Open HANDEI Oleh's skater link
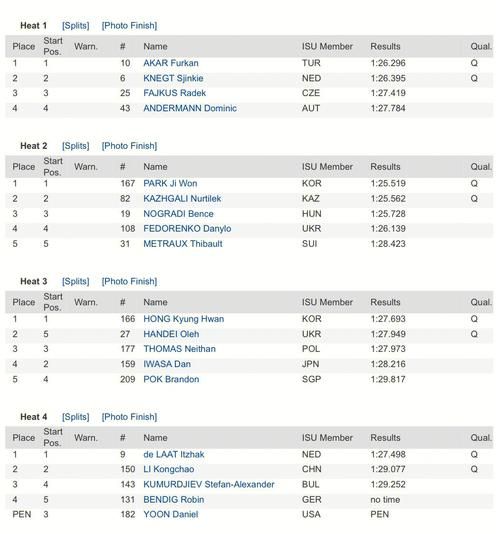 click(171, 334)
